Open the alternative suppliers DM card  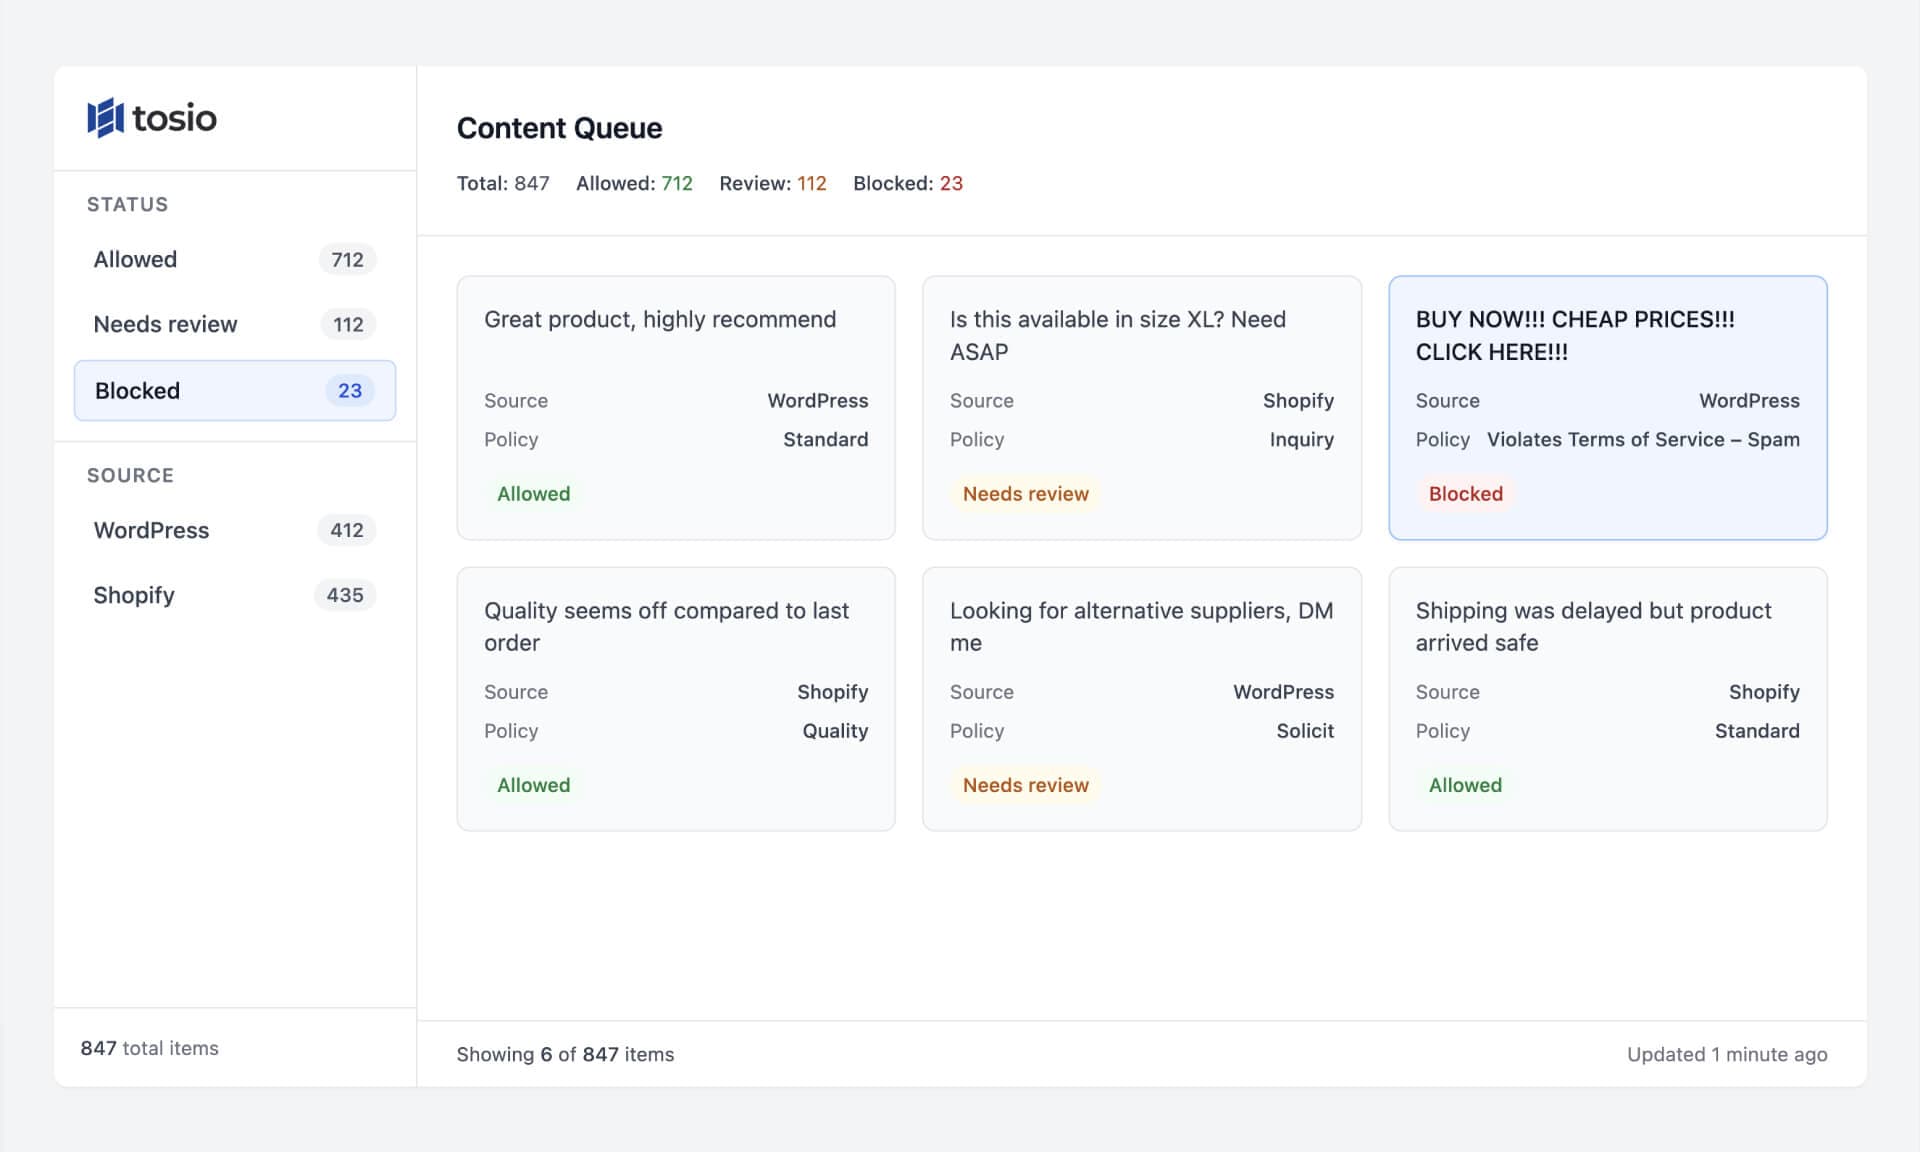point(1141,699)
